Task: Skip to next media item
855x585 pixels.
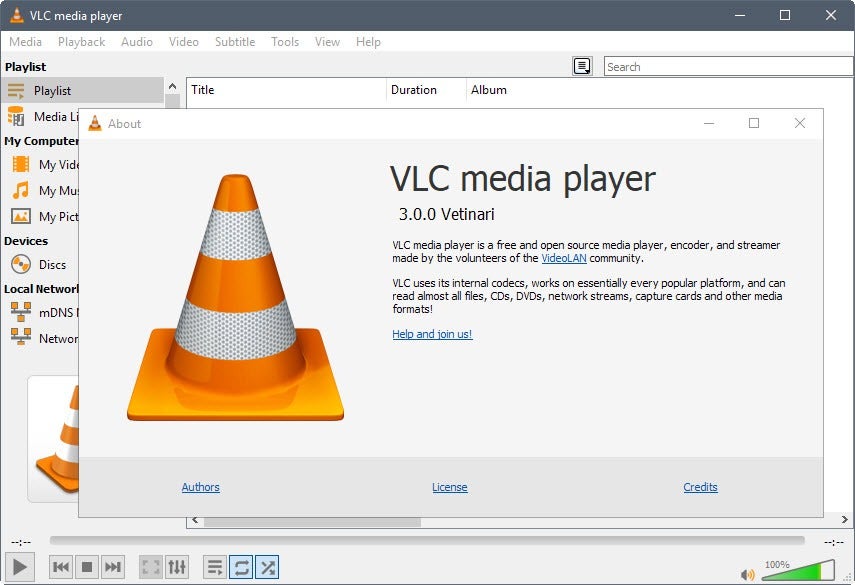Action: point(111,565)
